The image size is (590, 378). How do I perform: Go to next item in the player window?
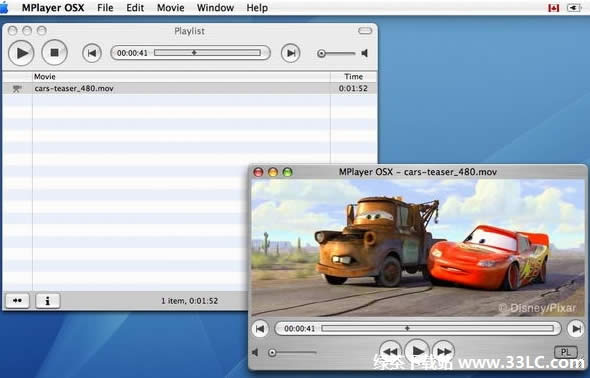tap(576, 329)
